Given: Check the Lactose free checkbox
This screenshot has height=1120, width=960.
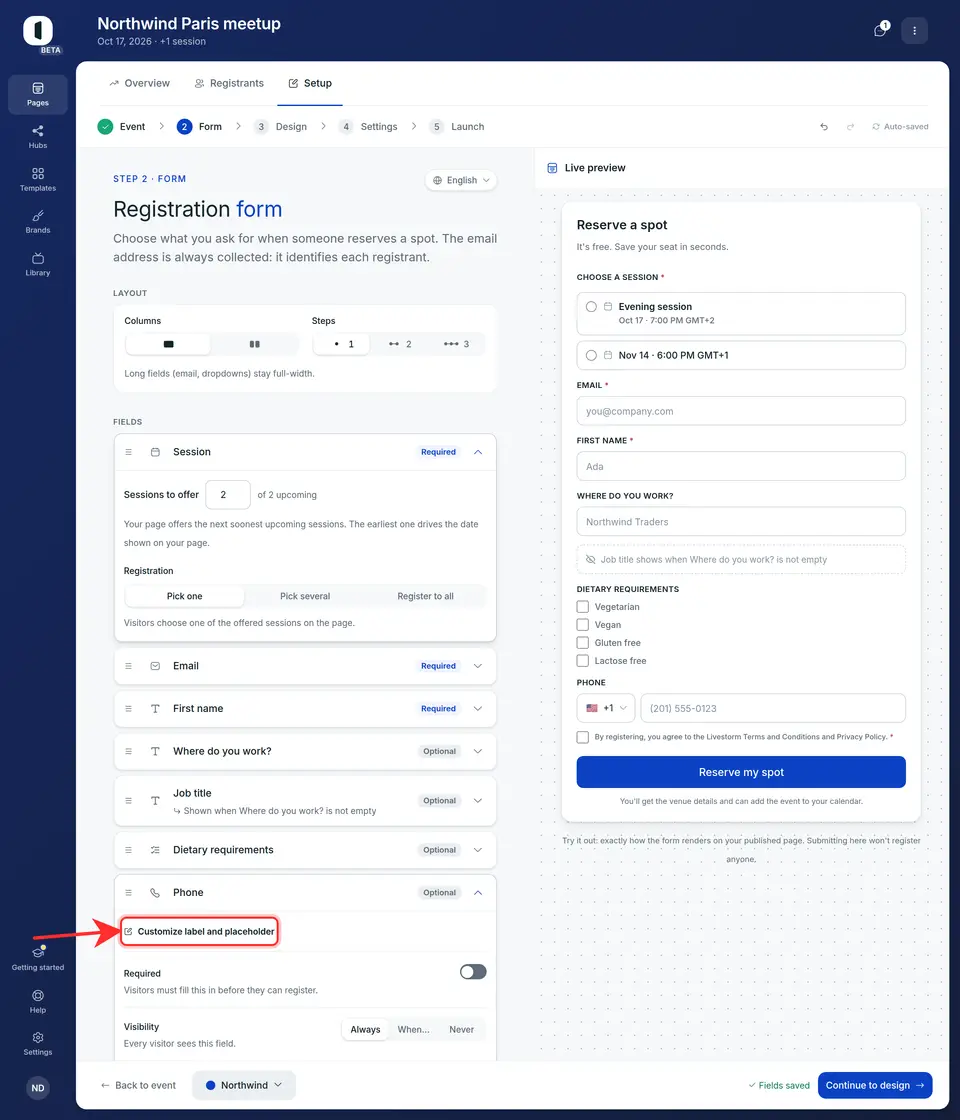Looking at the screenshot, I should 583,661.
